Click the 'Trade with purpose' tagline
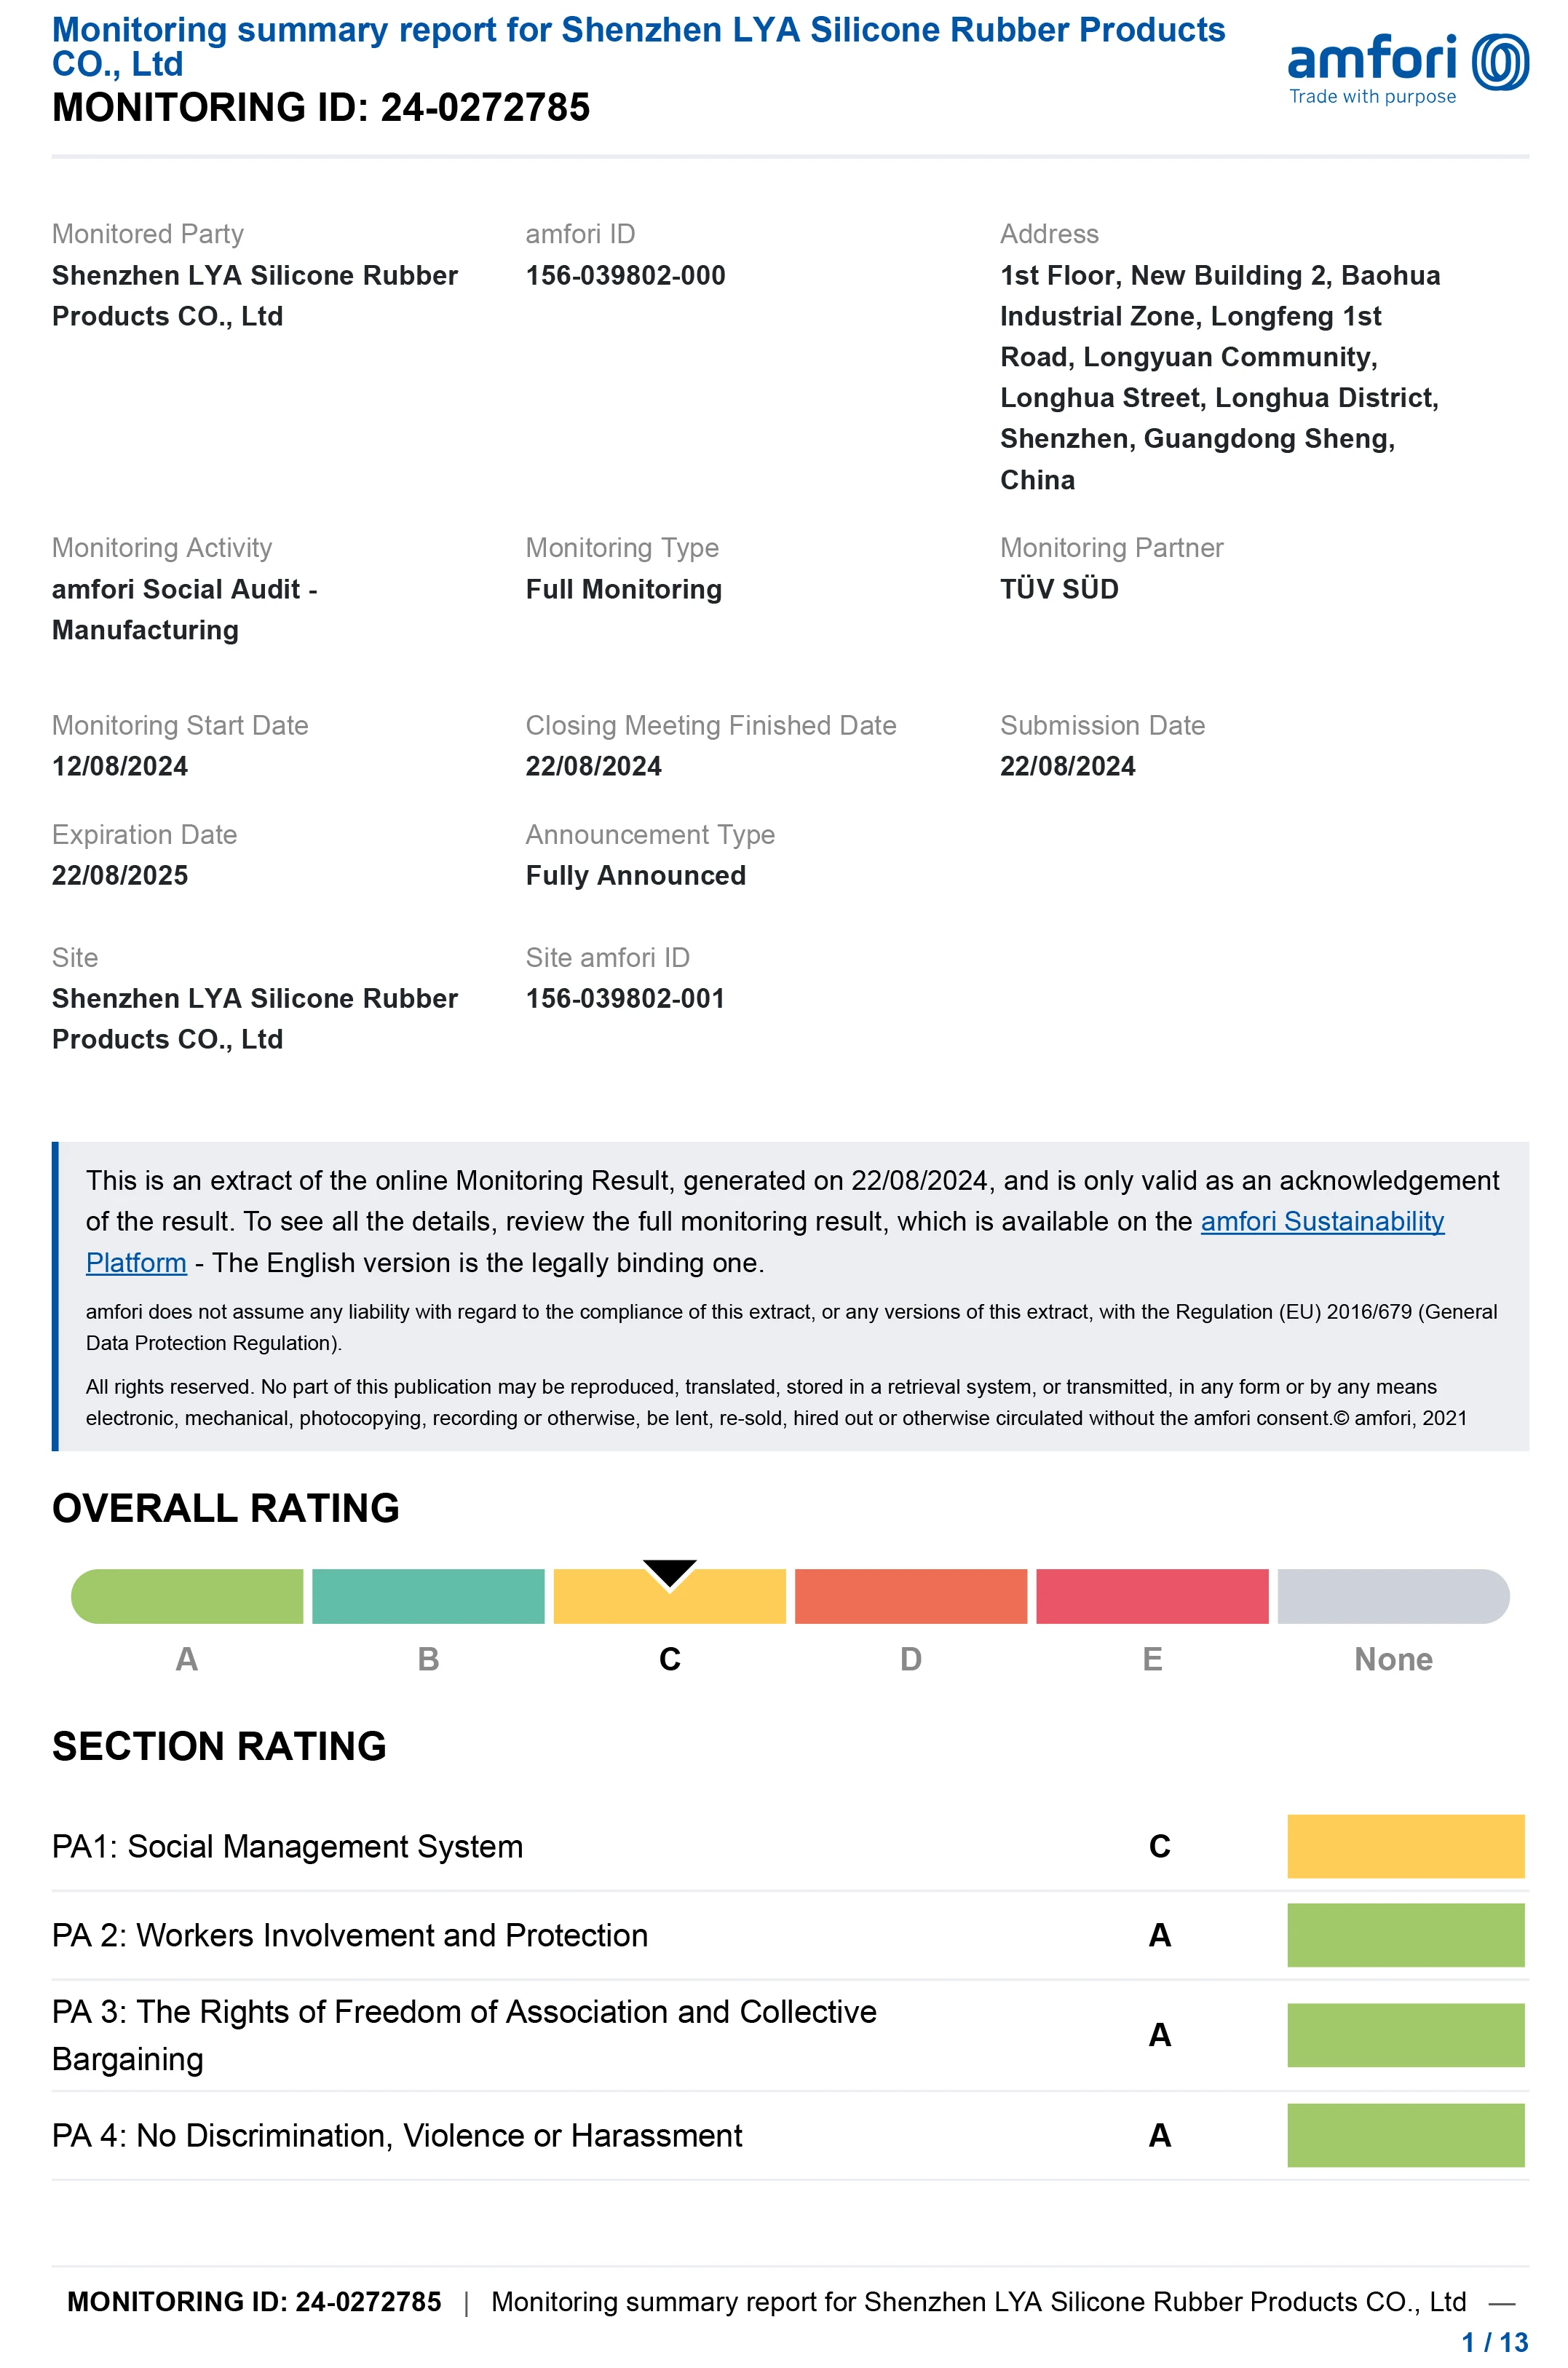 tap(1372, 96)
